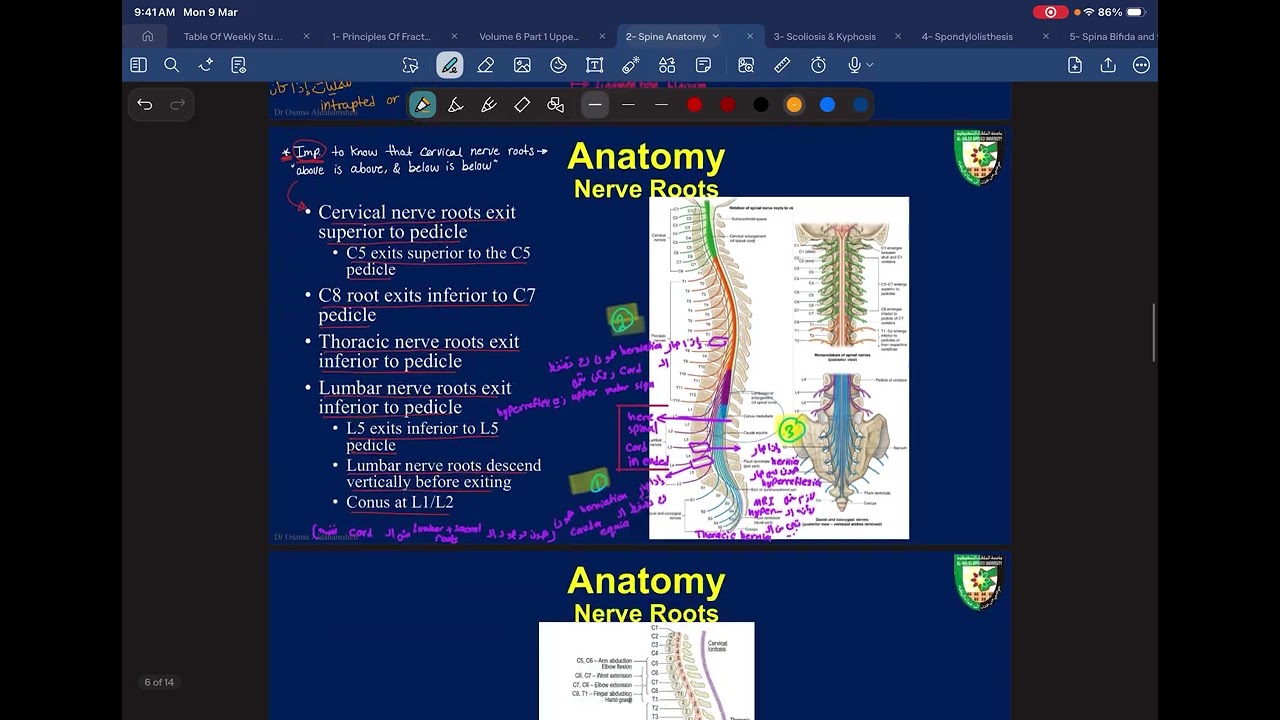
Task: Tap the text "Conus at L1/L2"
Action: pyautogui.click(x=400, y=502)
